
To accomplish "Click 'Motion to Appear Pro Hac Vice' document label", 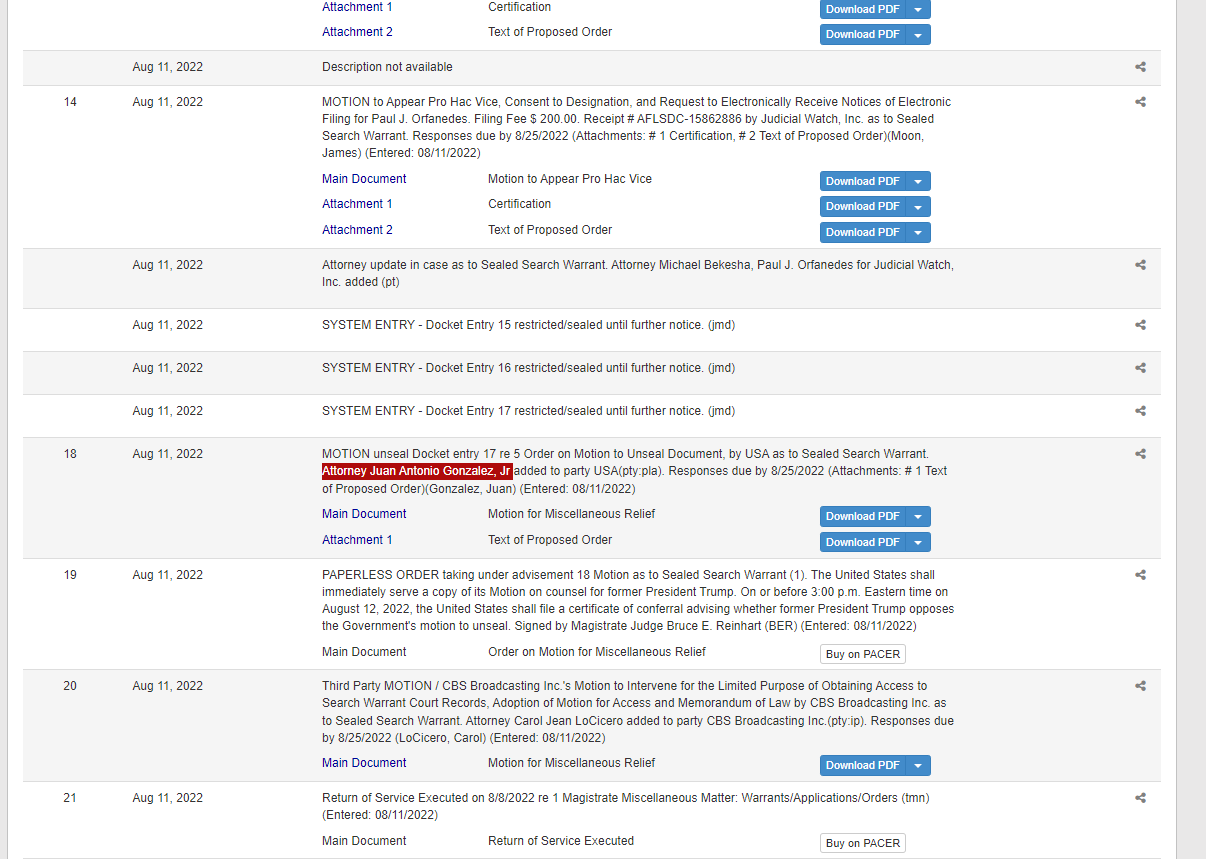I will coord(570,179).
